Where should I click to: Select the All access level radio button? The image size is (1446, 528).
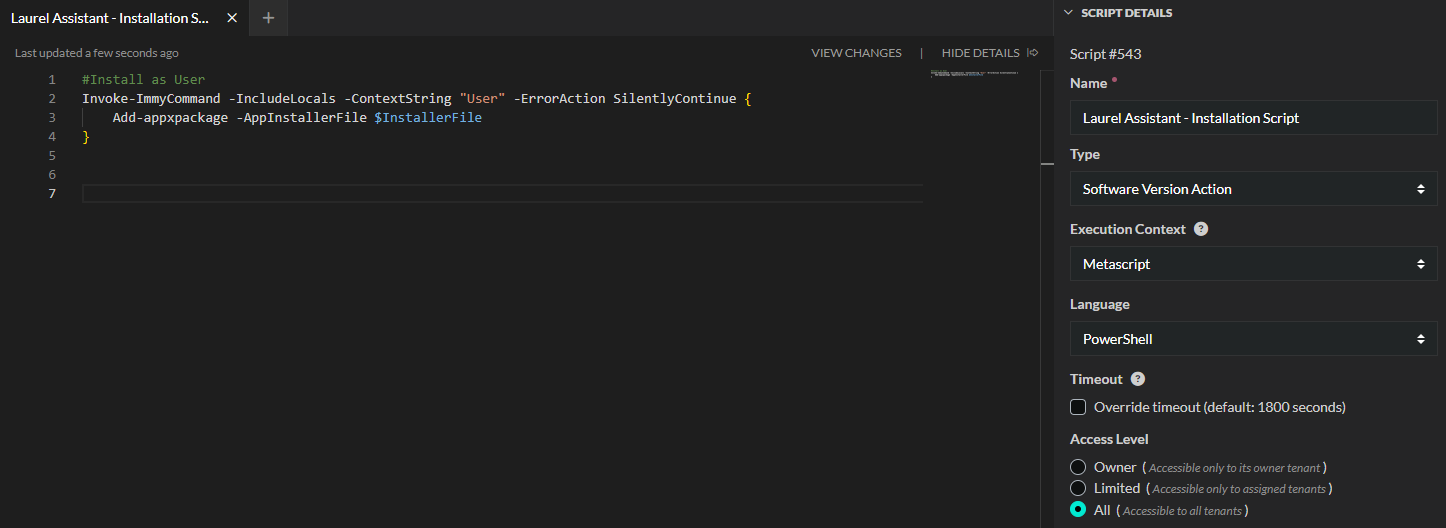pyautogui.click(x=1078, y=510)
